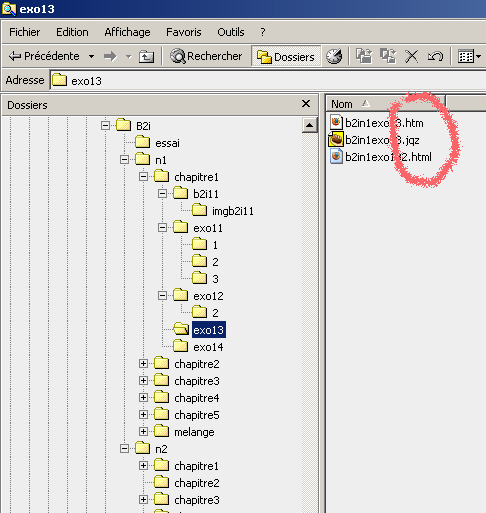
Task: Open the Outils menu
Action: click(x=231, y=32)
